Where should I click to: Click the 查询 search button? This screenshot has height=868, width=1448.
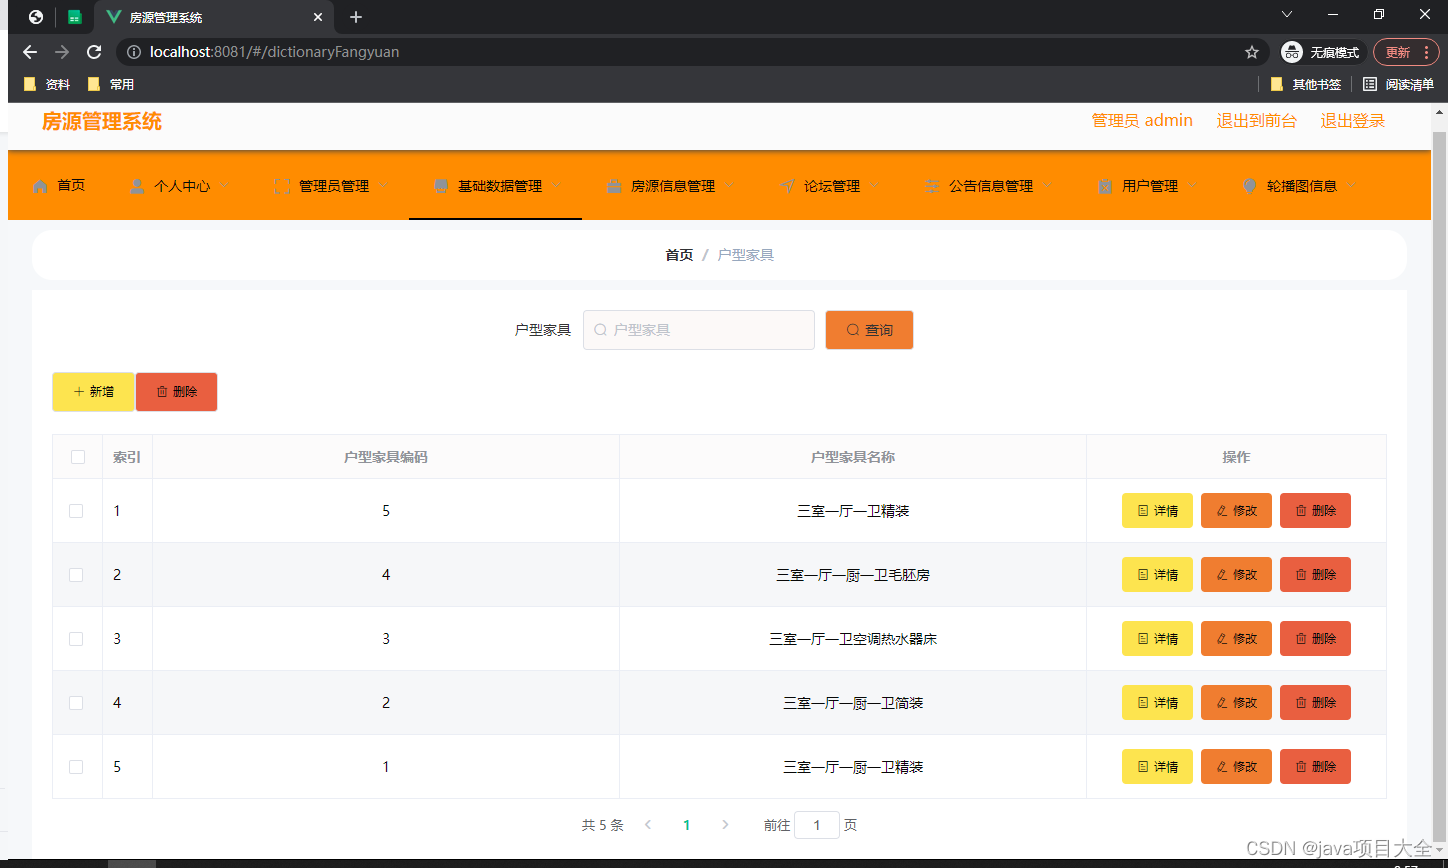click(x=869, y=330)
